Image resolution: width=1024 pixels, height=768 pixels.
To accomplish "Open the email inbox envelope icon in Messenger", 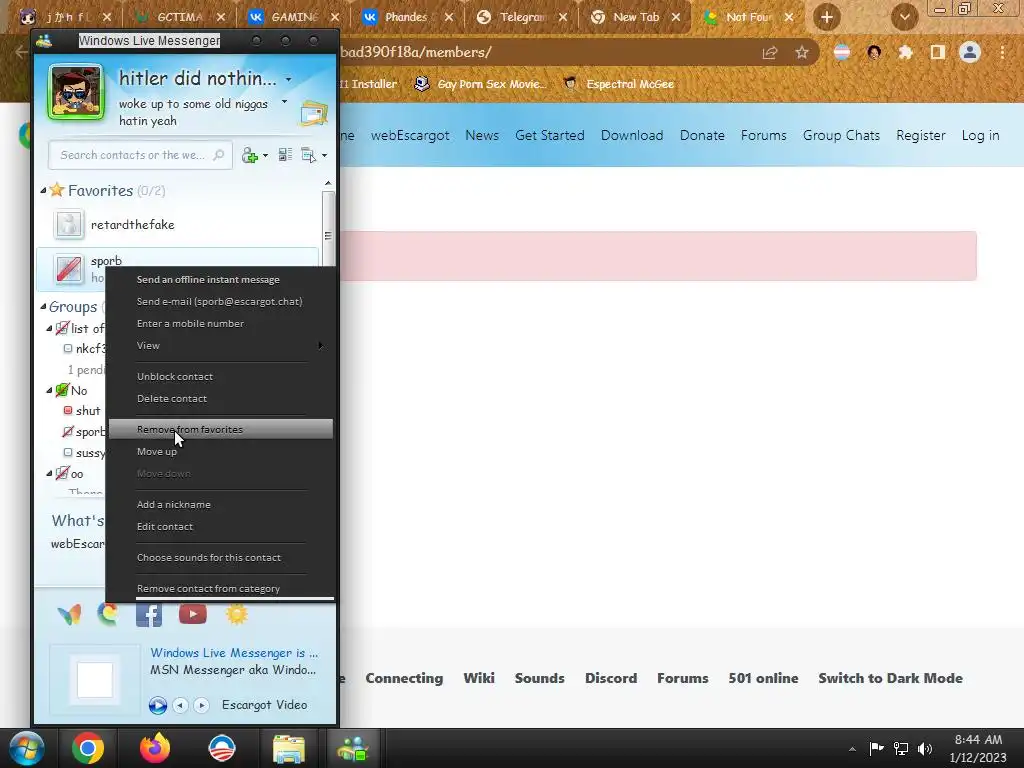I will pos(314,113).
